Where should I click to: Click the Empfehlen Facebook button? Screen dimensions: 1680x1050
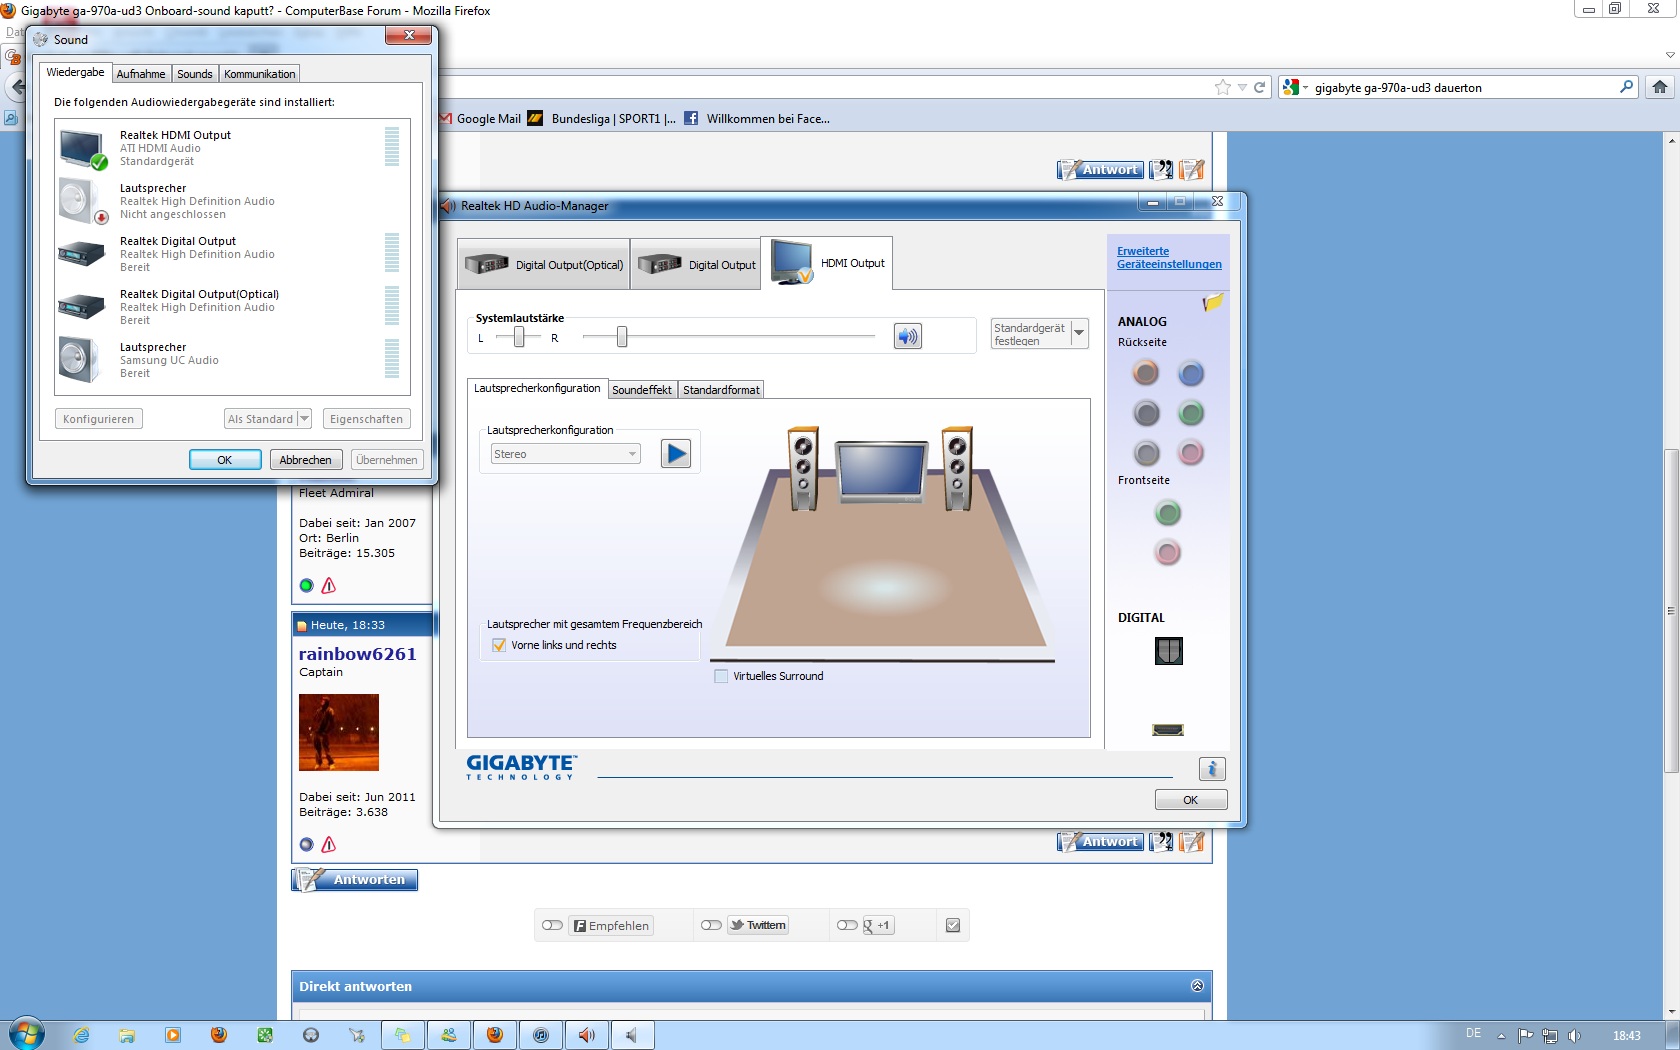[x=611, y=925]
